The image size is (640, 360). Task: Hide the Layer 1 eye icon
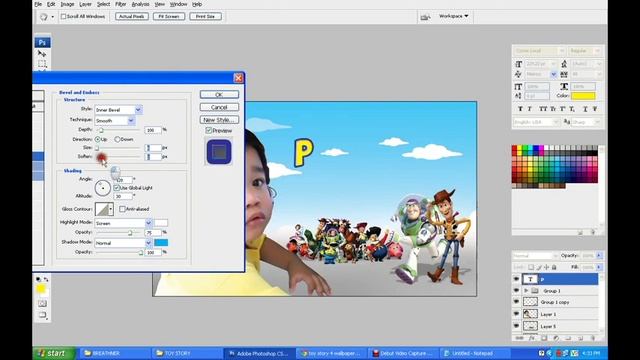516,314
